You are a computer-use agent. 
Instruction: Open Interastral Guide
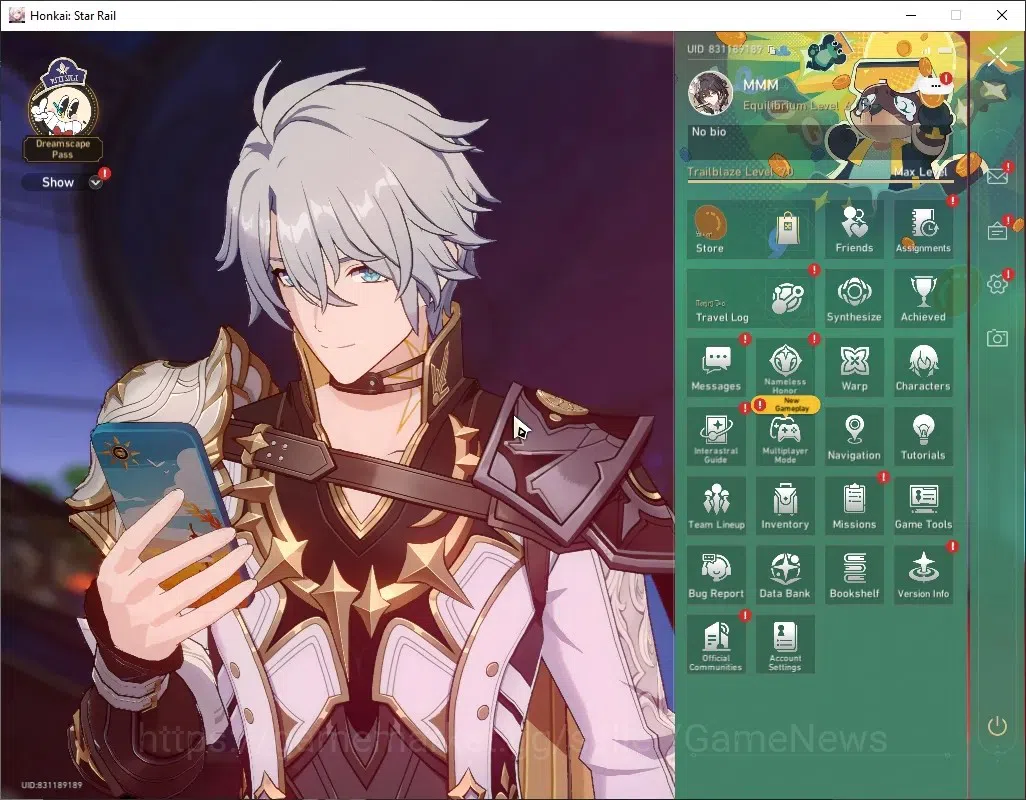pyautogui.click(x=716, y=437)
